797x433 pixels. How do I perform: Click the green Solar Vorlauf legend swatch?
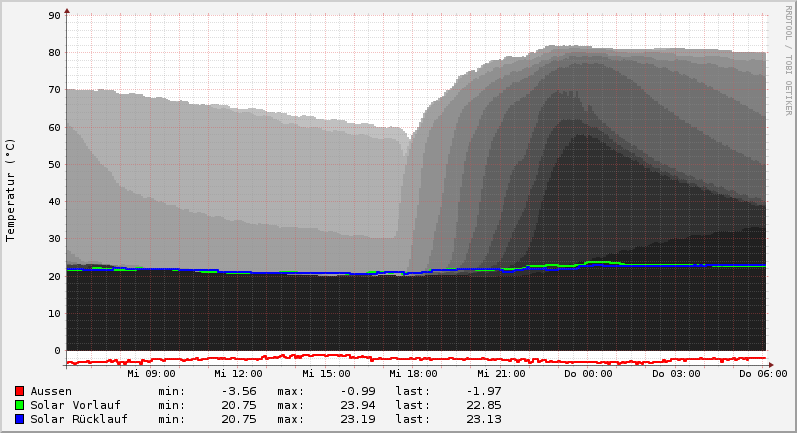(x=19, y=405)
